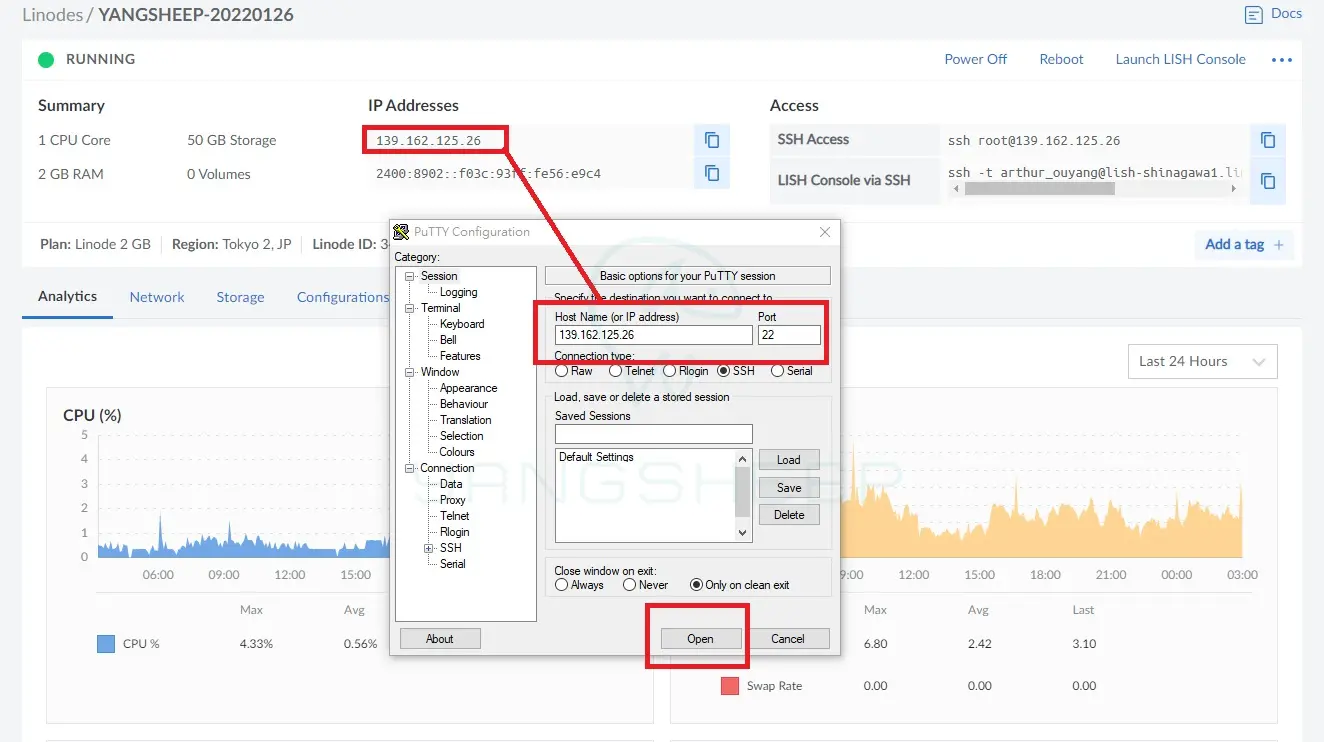Collapse the Connection tree node

(410, 468)
